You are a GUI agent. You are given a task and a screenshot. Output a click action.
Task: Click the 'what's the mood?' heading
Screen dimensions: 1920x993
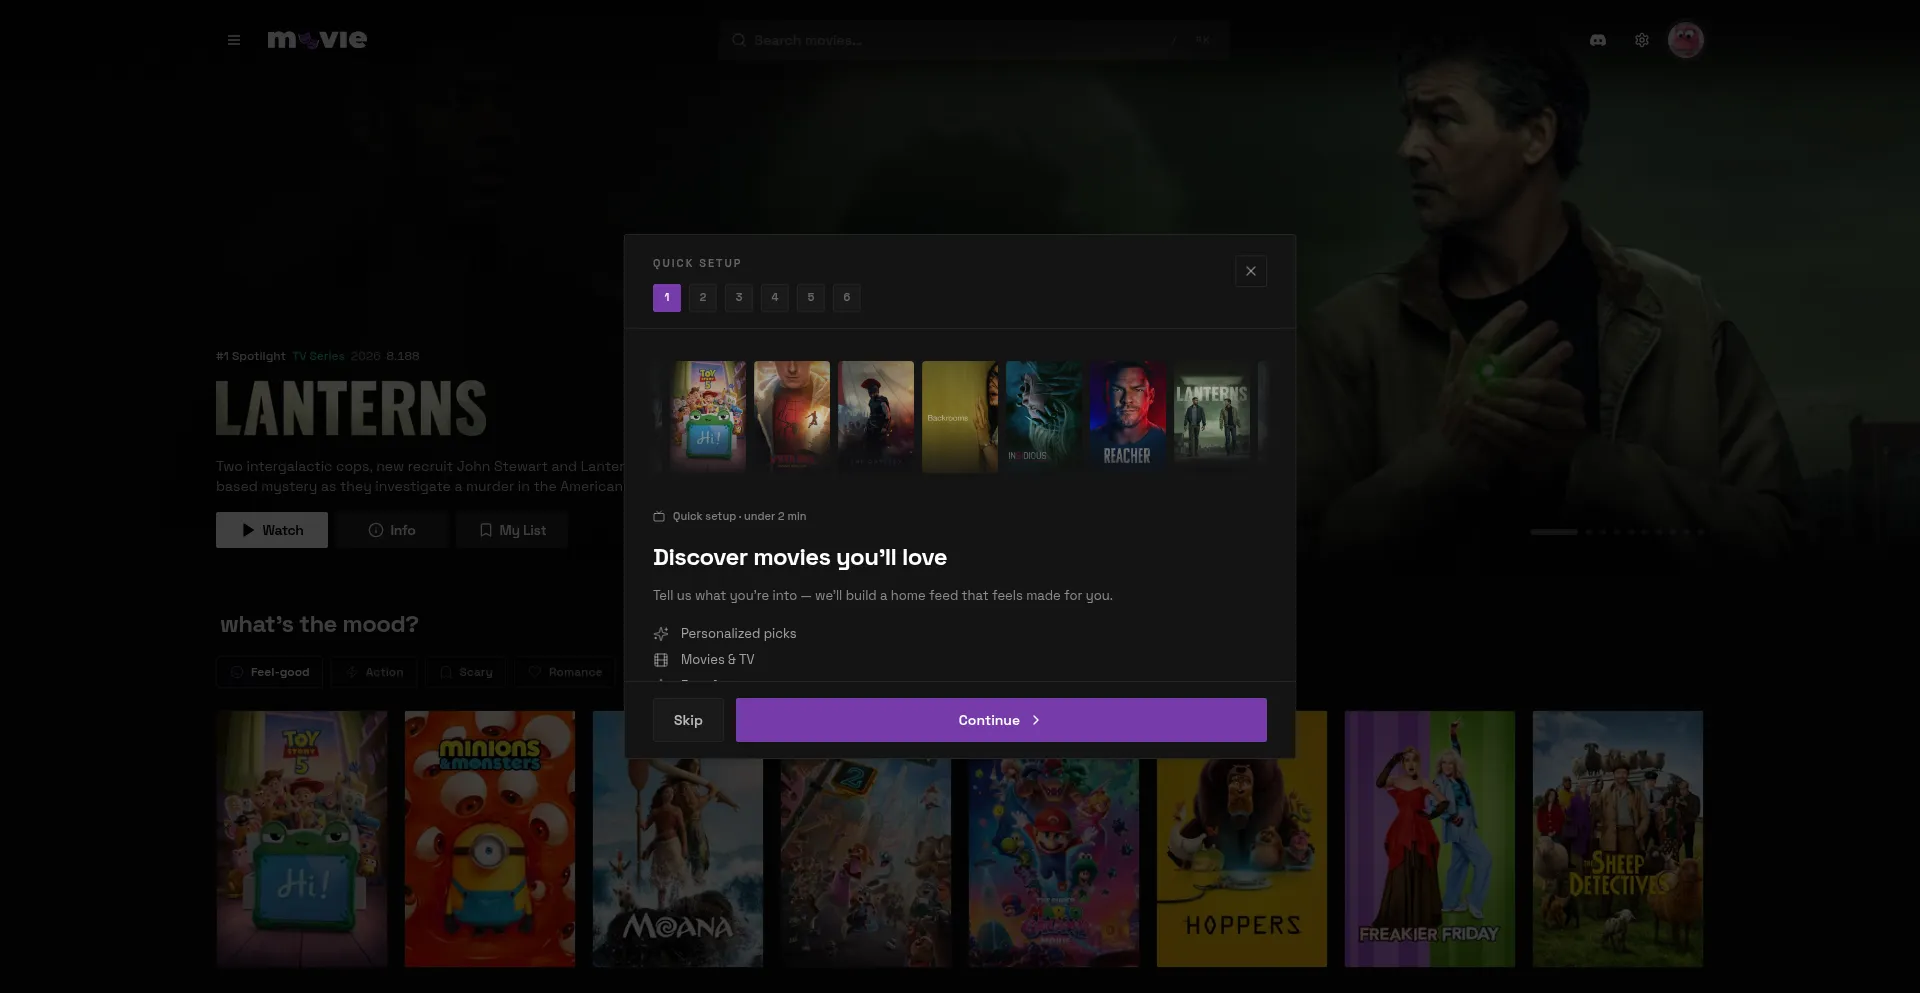319,625
